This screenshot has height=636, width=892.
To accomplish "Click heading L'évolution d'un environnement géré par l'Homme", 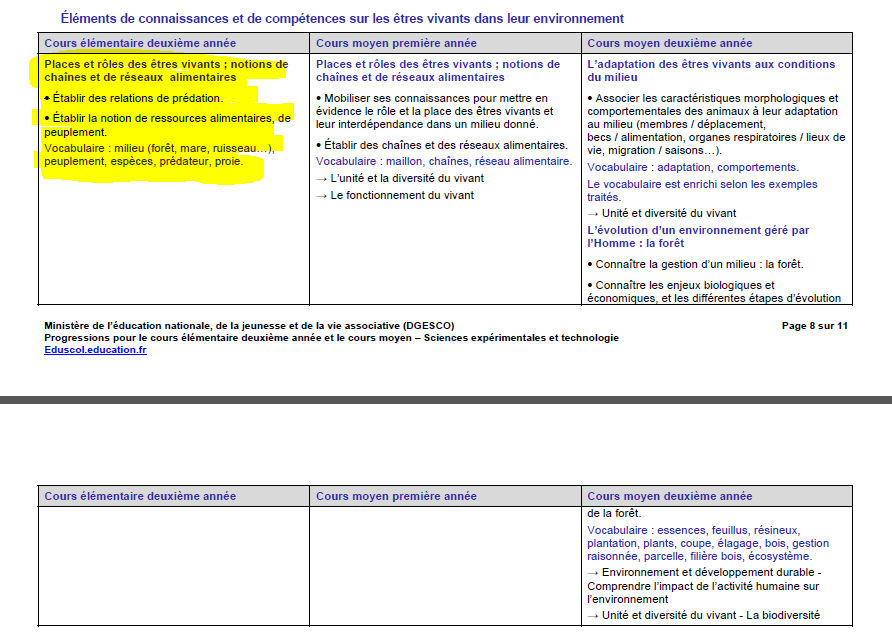I will pos(698,236).
